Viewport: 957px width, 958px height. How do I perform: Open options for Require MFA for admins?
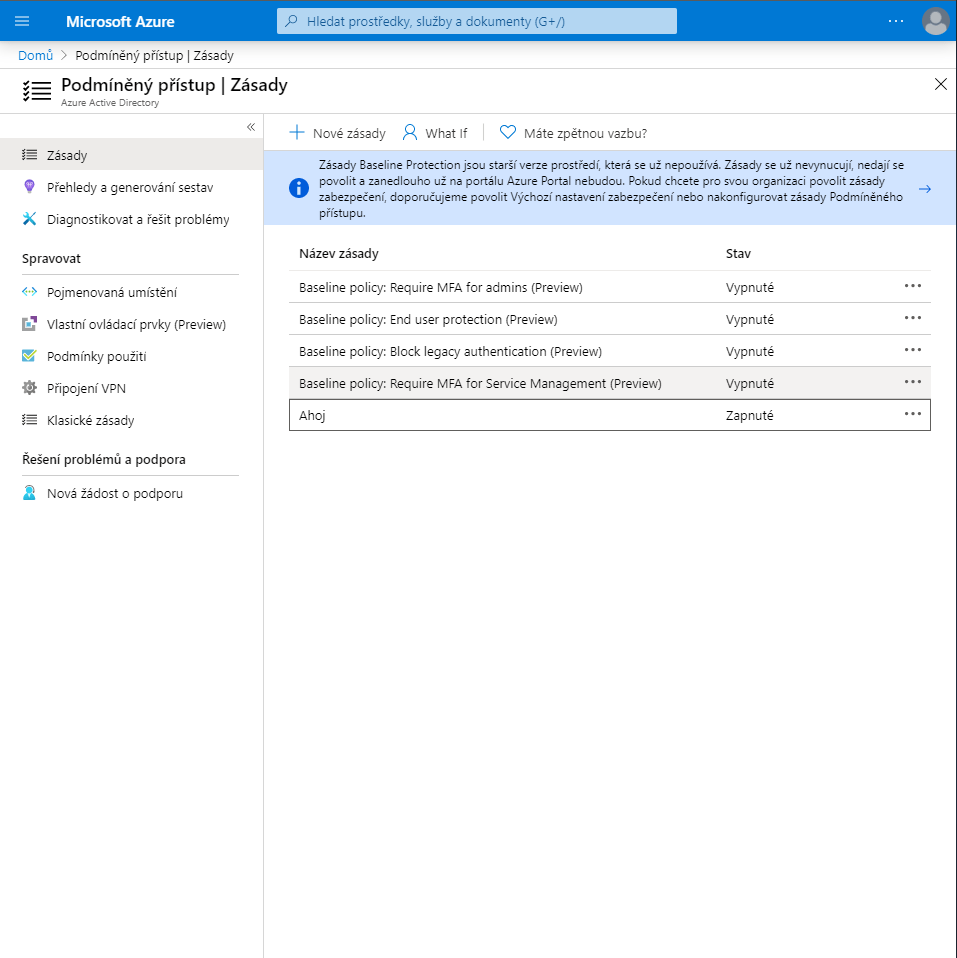coord(912,286)
